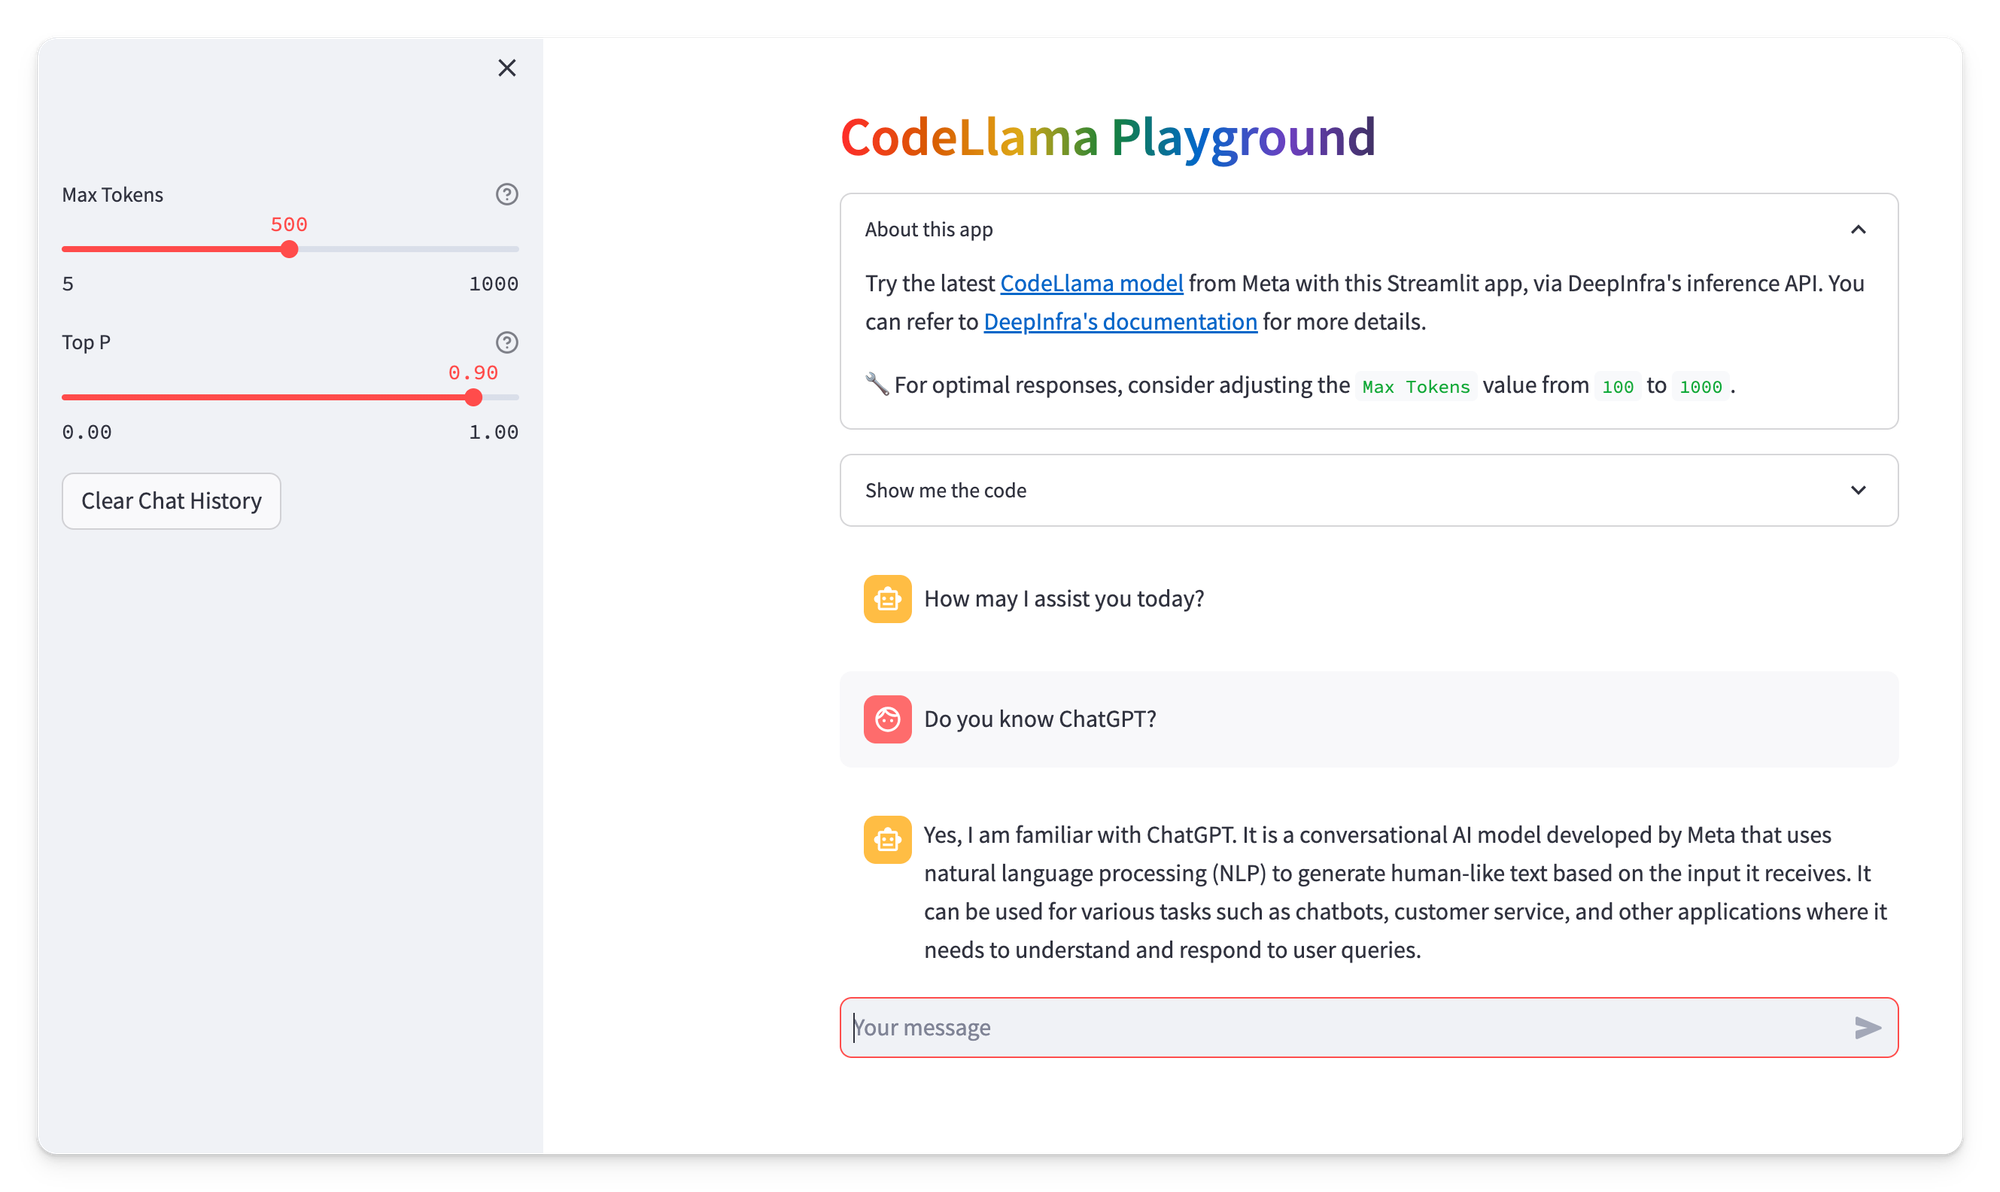Open the Top P help tooltip icon
The width and height of the screenshot is (2000, 1192).
(x=507, y=342)
